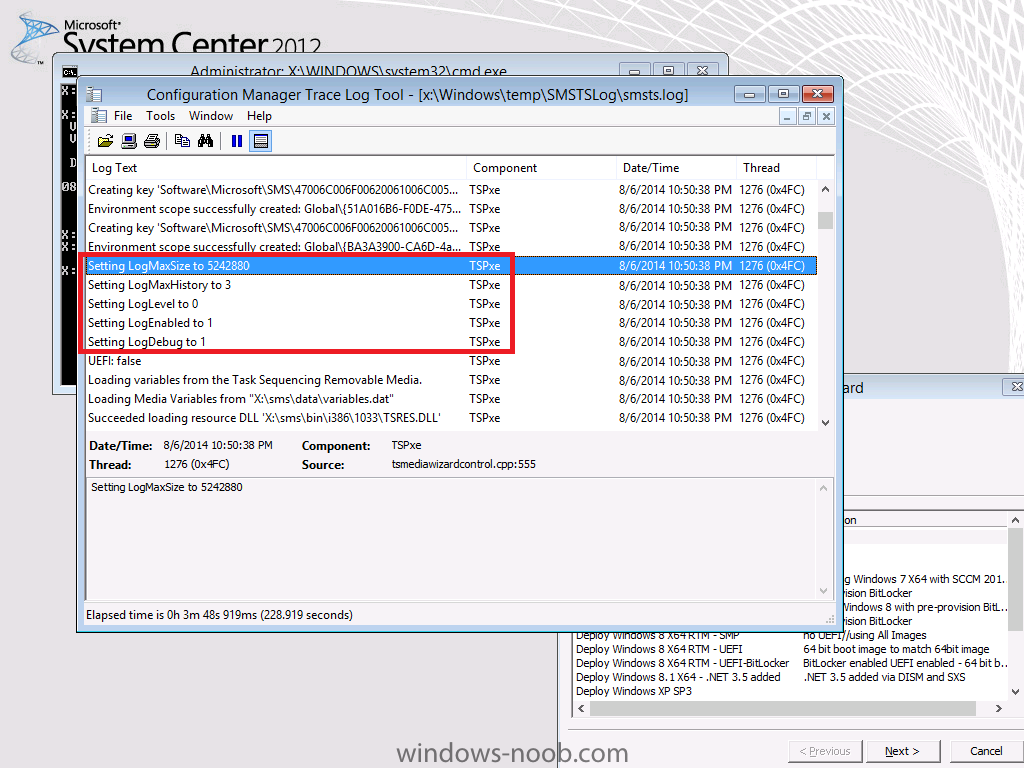Close the Configuration Manager Trace Log Tool window

tap(817, 95)
